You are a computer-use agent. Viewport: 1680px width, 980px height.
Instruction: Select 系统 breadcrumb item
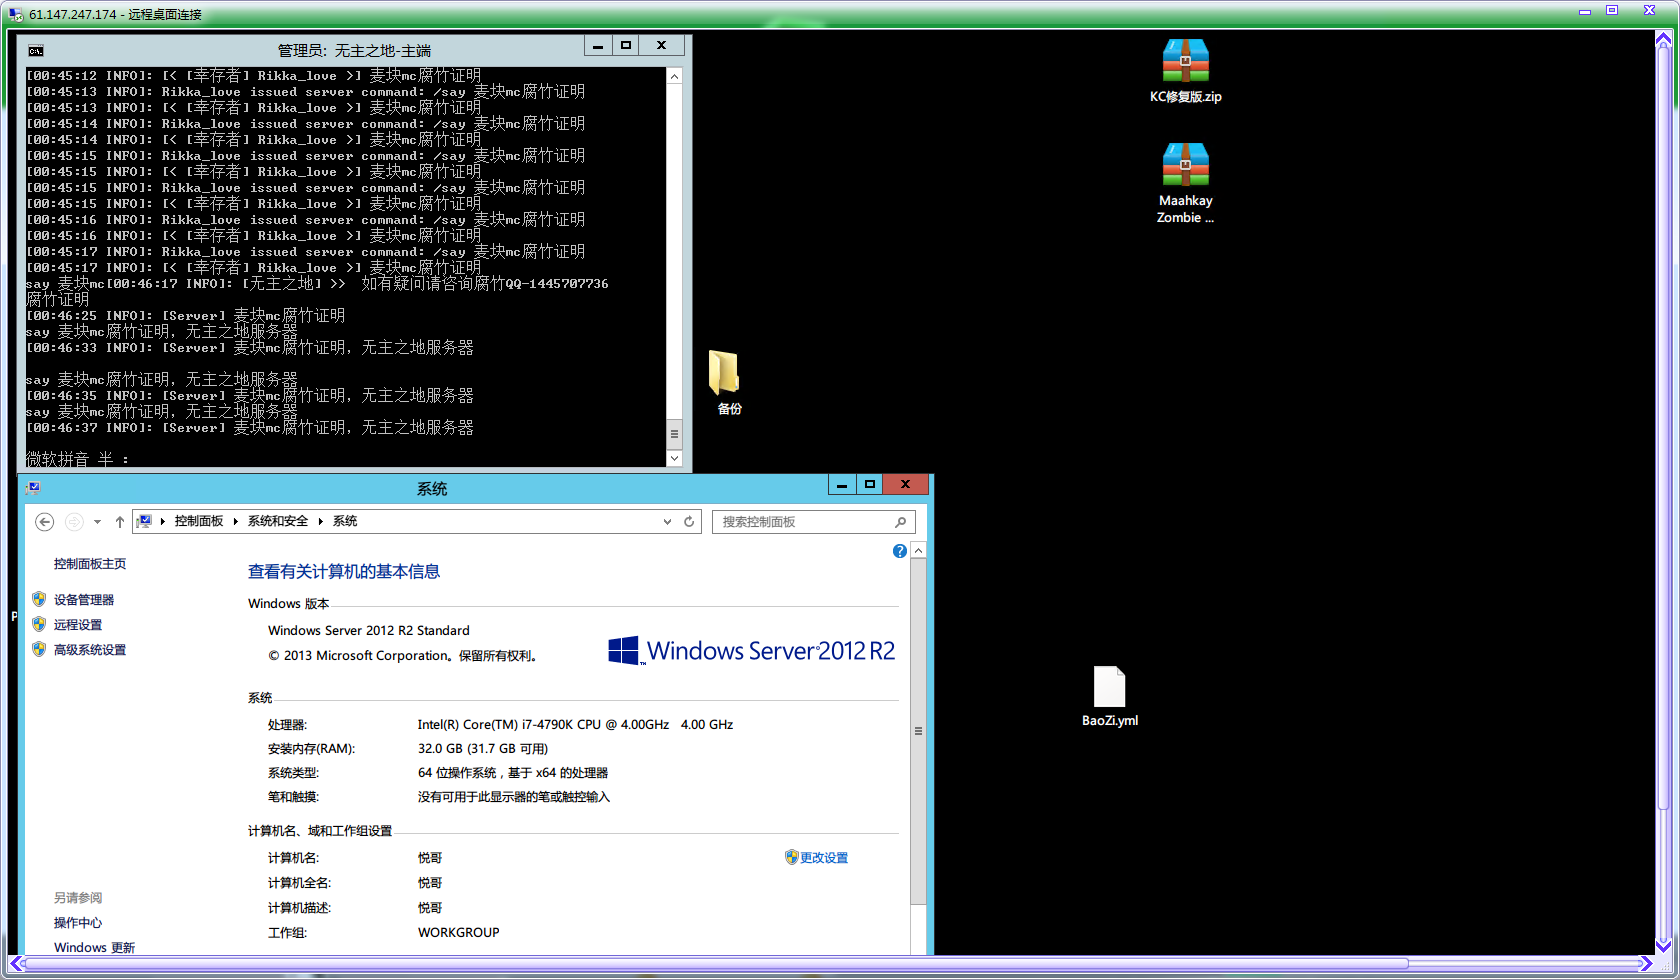pos(345,521)
